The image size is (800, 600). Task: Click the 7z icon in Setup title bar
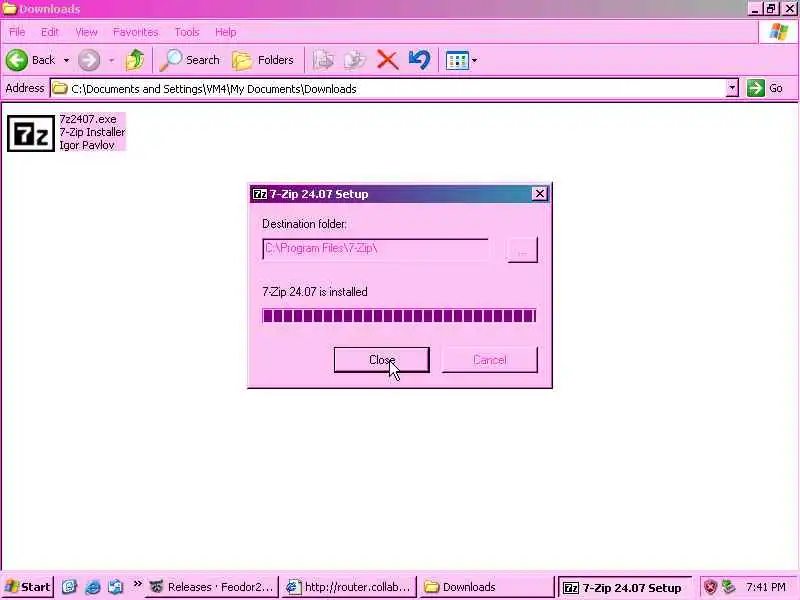(260, 194)
